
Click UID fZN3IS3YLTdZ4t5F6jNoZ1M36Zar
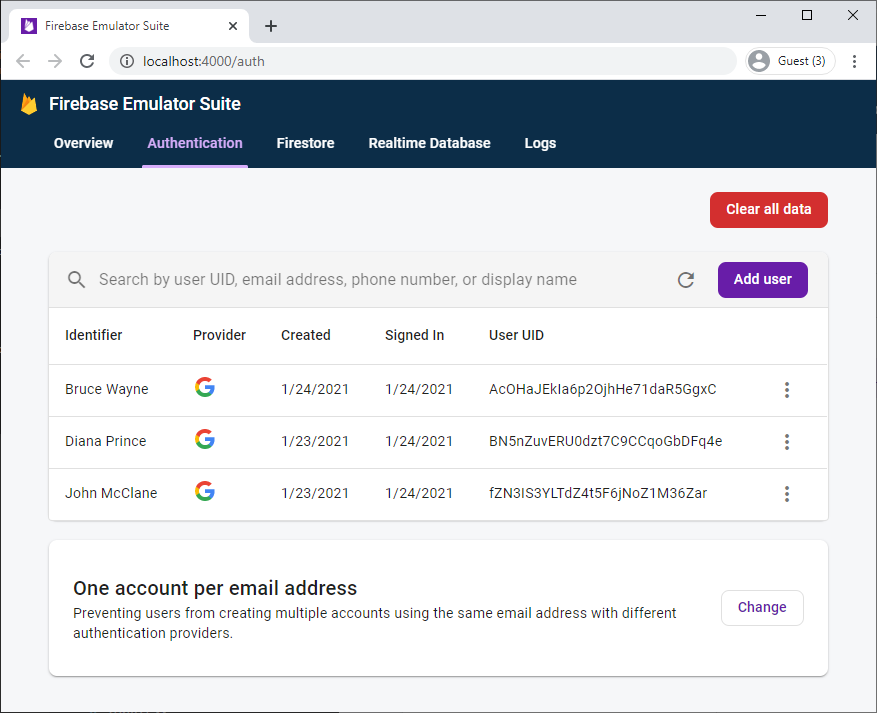[598, 493]
